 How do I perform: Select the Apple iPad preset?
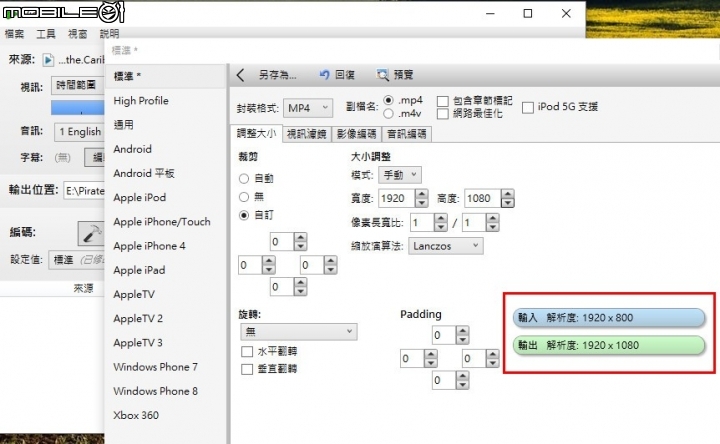tap(165, 270)
